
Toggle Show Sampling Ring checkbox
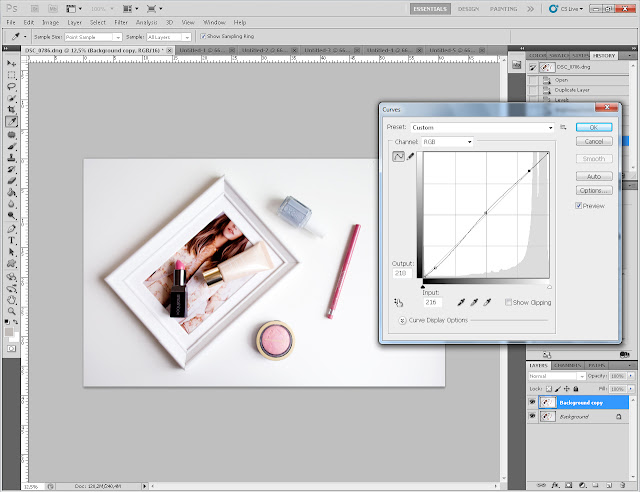(203, 36)
